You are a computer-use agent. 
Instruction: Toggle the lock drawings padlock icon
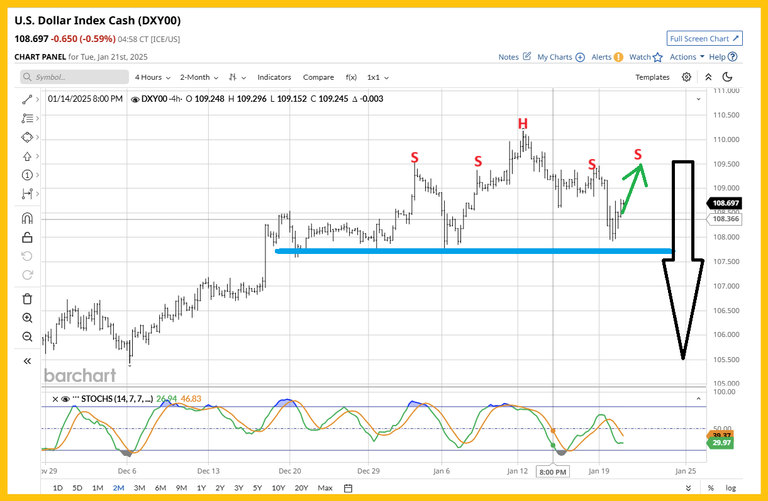tap(27, 238)
